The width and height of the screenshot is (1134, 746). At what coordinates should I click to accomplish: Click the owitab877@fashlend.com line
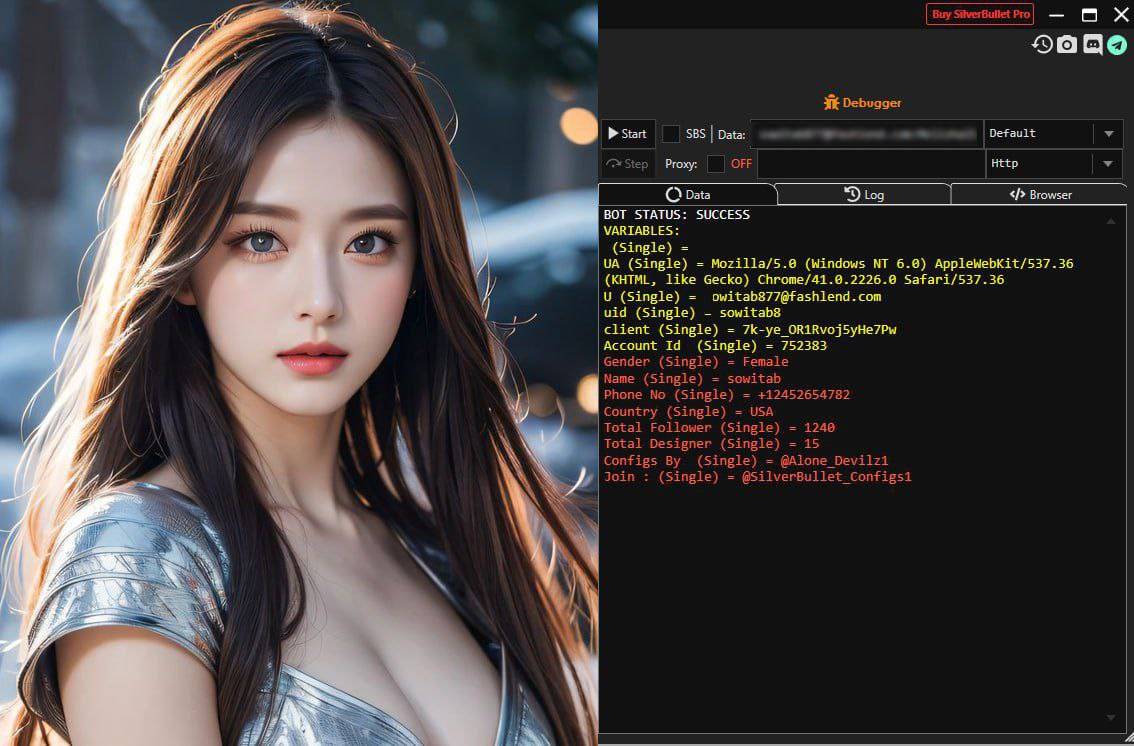point(742,296)
